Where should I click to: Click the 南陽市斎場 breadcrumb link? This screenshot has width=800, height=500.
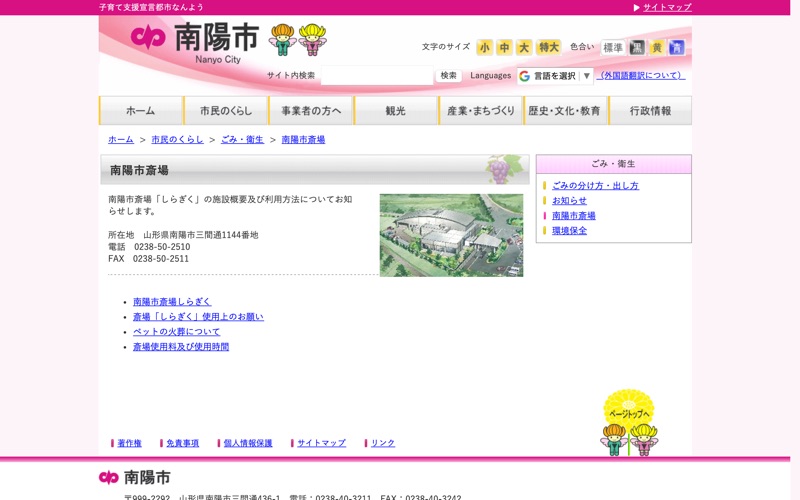[x=303, y=139]
